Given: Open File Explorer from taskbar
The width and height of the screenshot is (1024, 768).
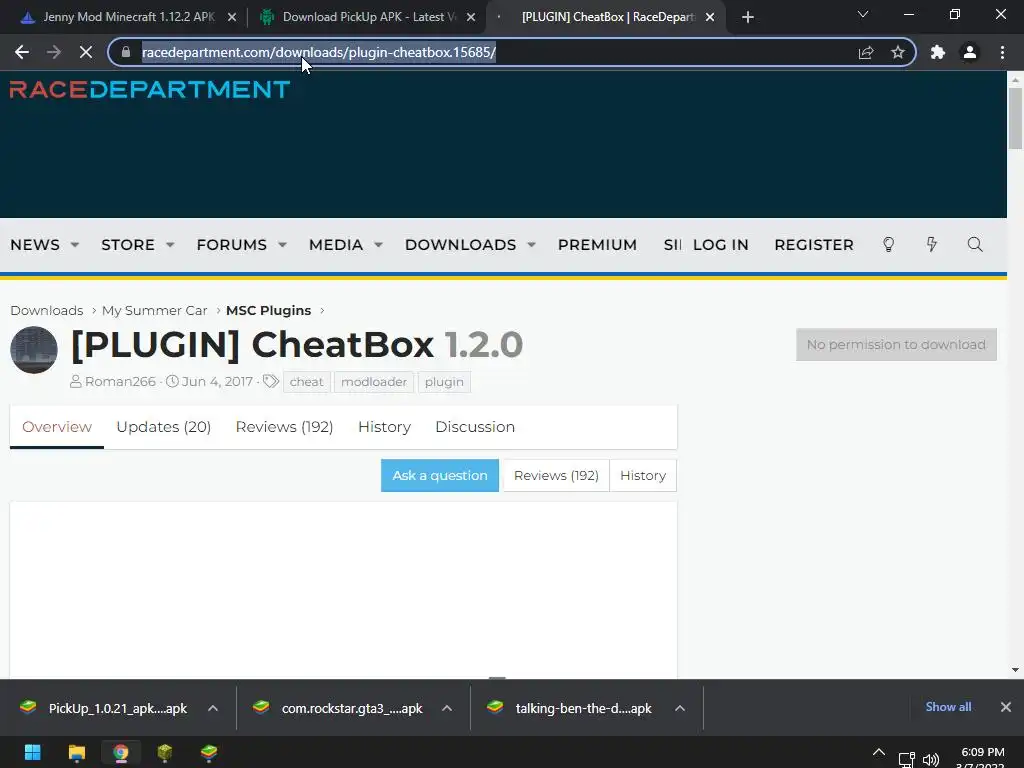Looking at the screenshot, I should click(76, 752).
